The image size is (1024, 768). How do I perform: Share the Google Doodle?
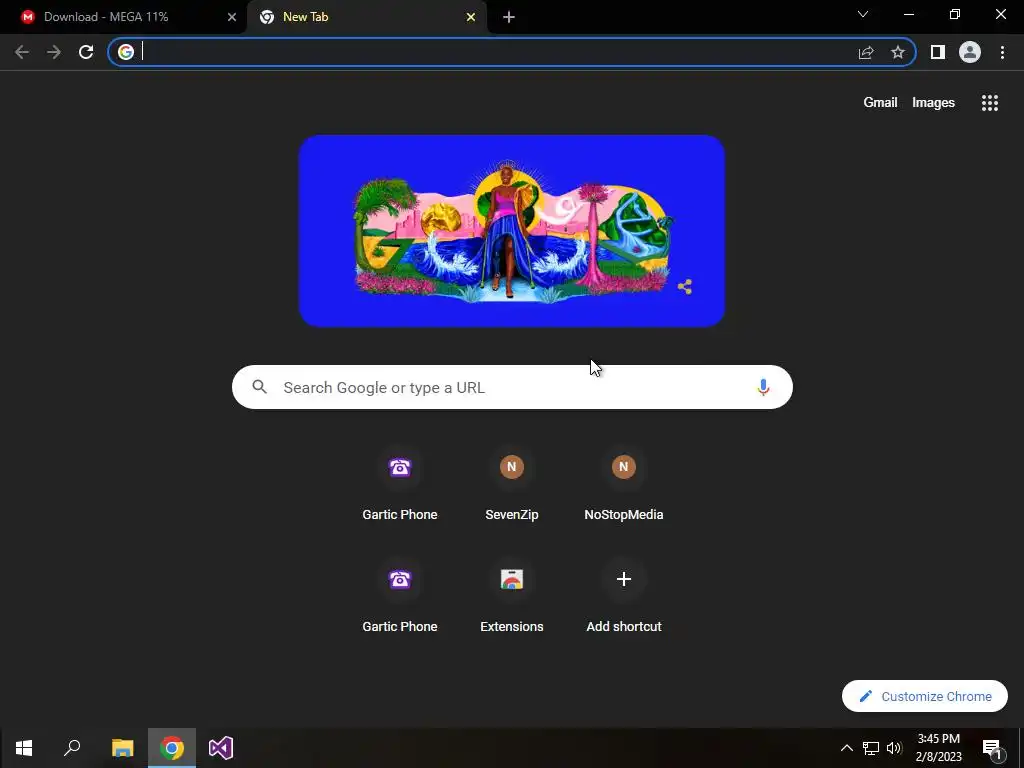[x=684, y=287]
